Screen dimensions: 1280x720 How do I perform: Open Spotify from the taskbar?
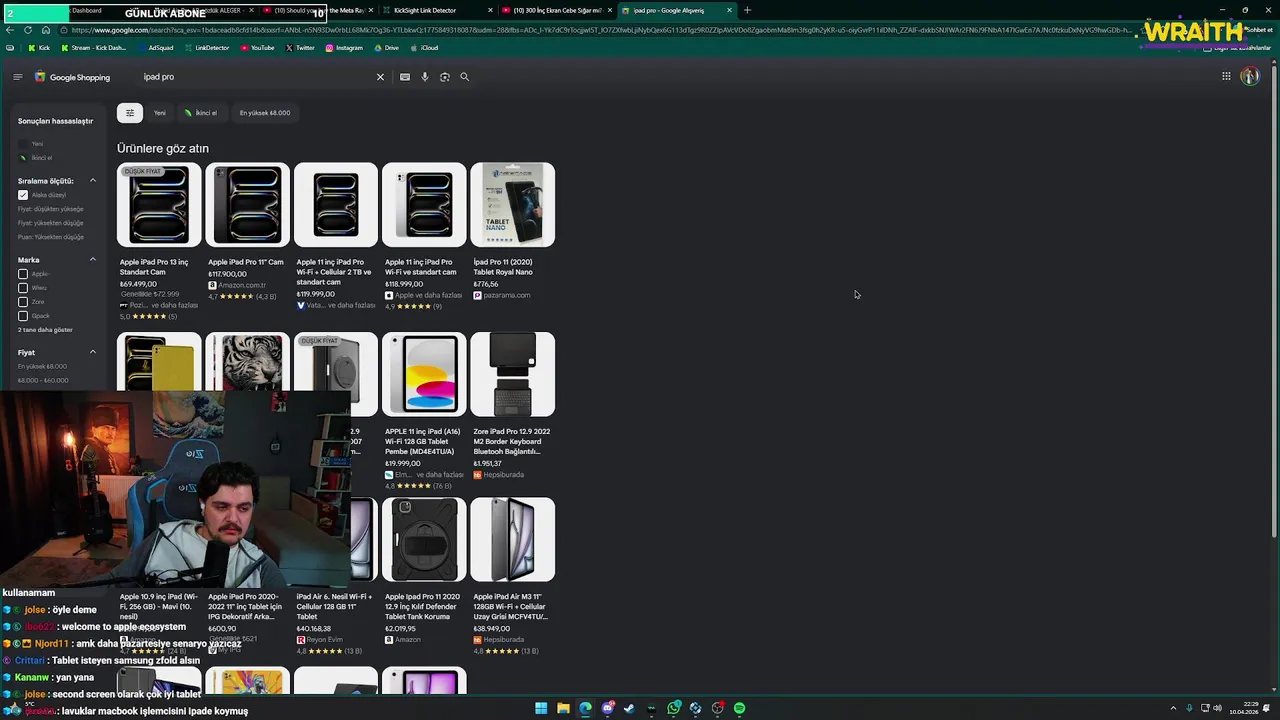click(739, 708)
